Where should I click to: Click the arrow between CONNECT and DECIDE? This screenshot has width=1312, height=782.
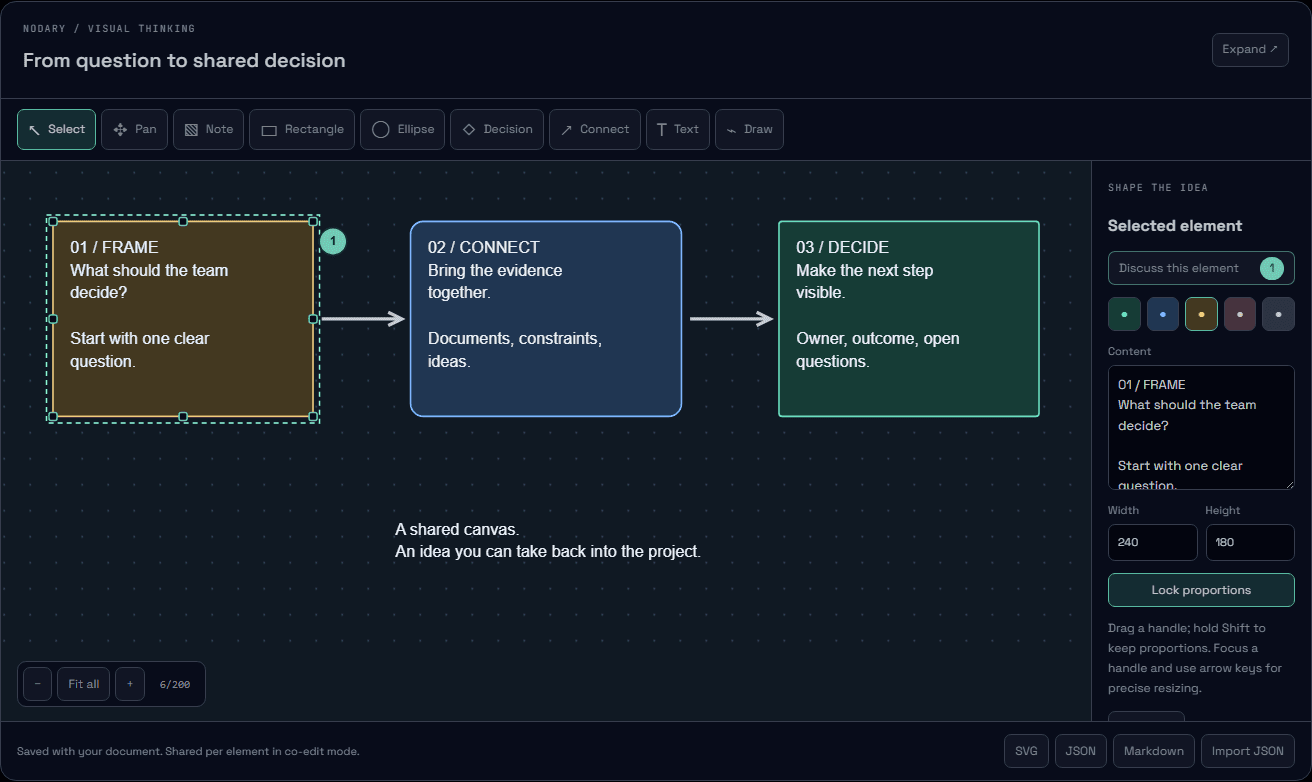coord(732,319)
